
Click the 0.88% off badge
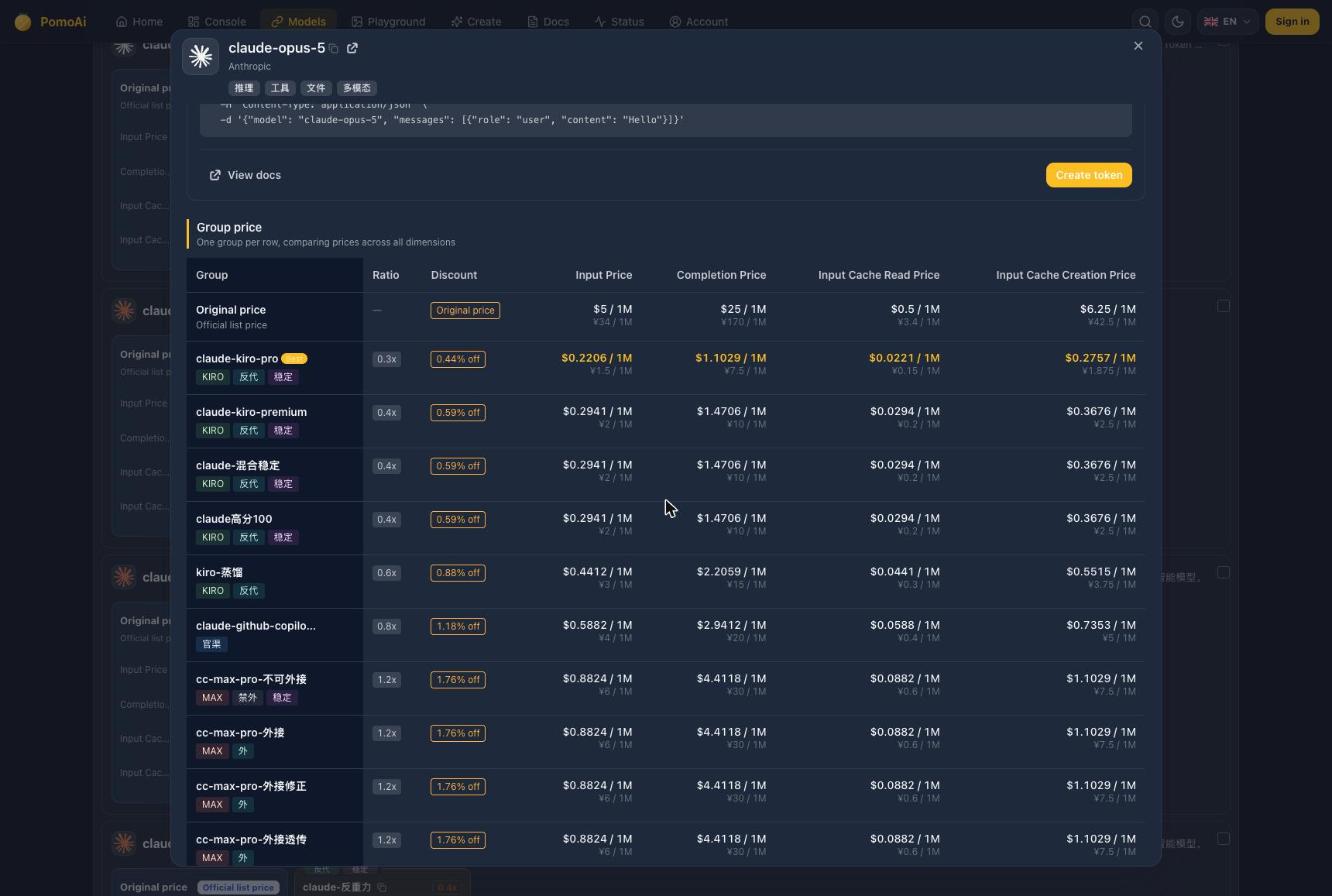click(x=458, y=573)
